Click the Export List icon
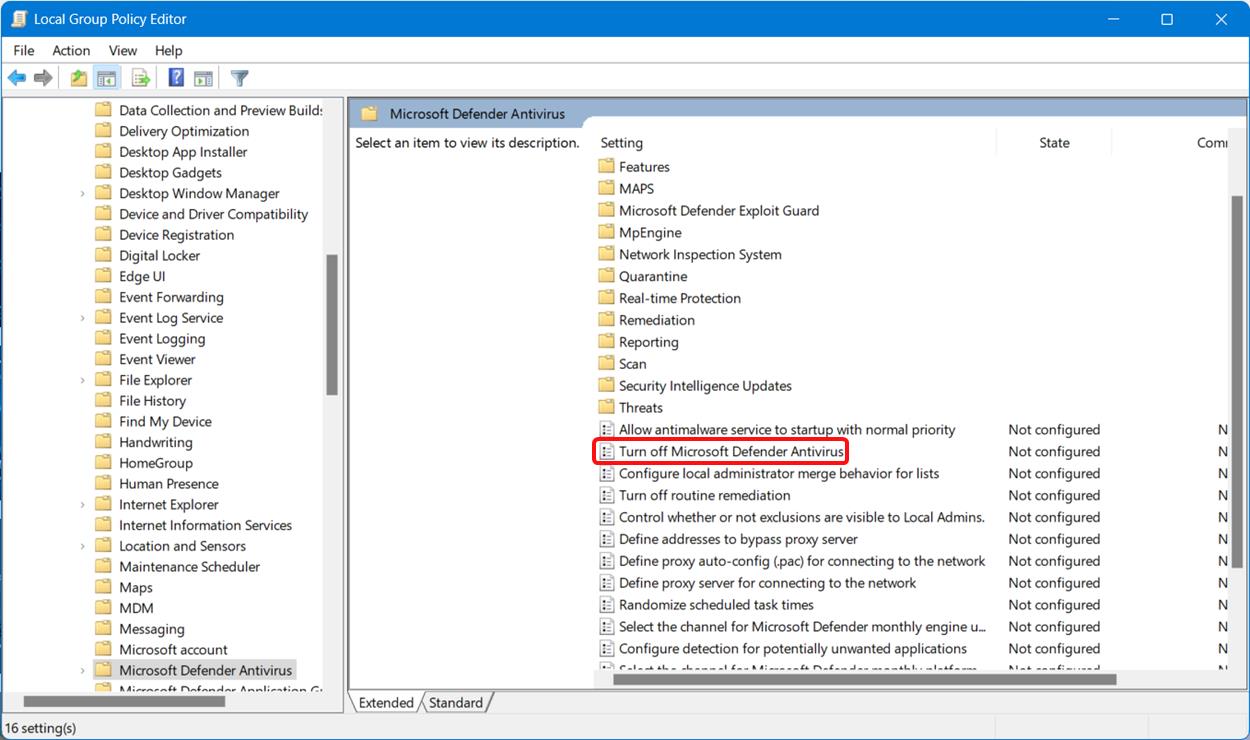1250x740 pixels. point(140,77)
